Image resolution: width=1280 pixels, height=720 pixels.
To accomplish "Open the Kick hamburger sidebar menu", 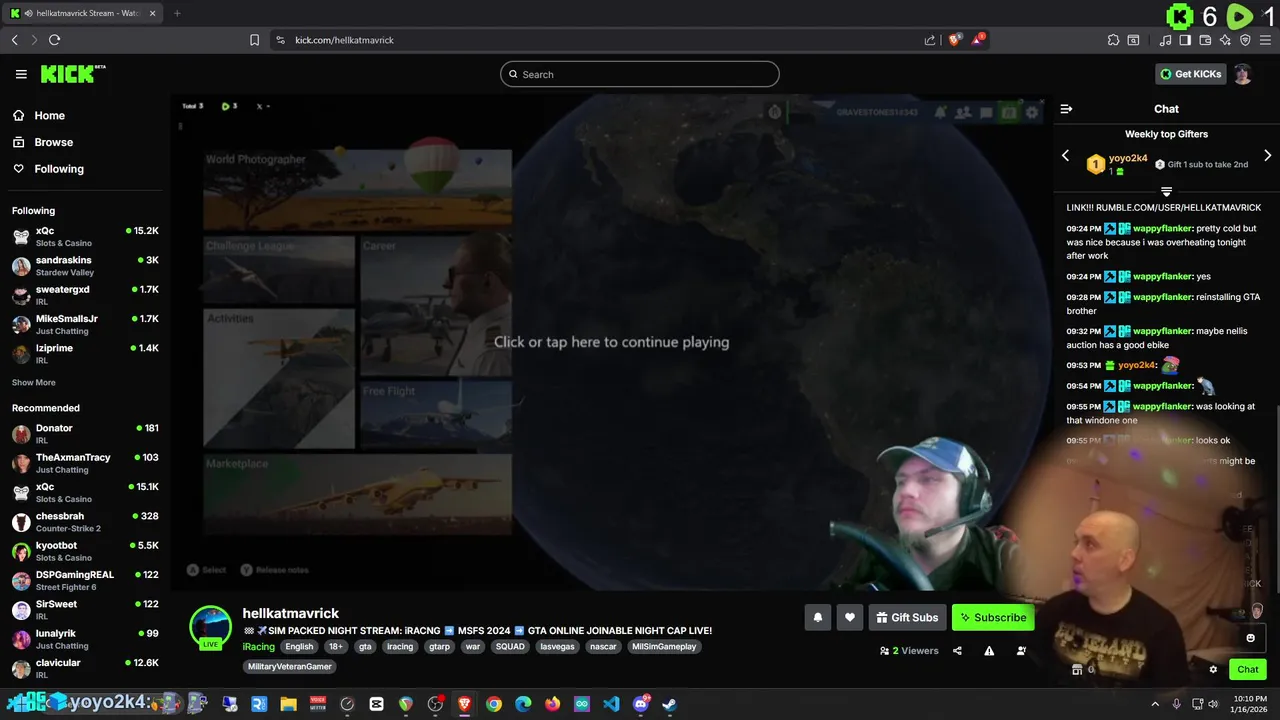I will 21,74.
